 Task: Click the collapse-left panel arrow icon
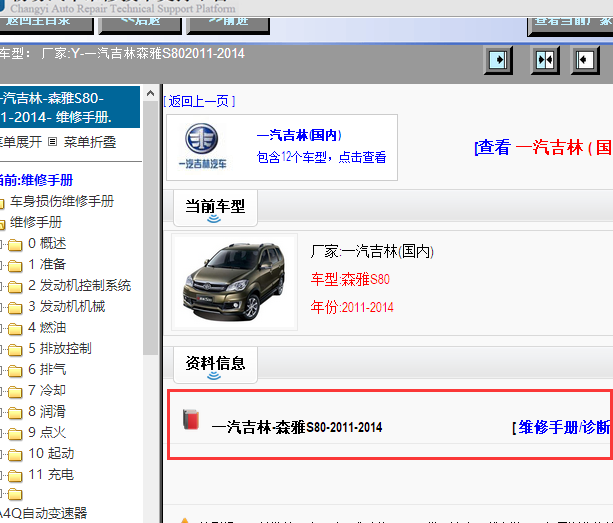(585, 60)
